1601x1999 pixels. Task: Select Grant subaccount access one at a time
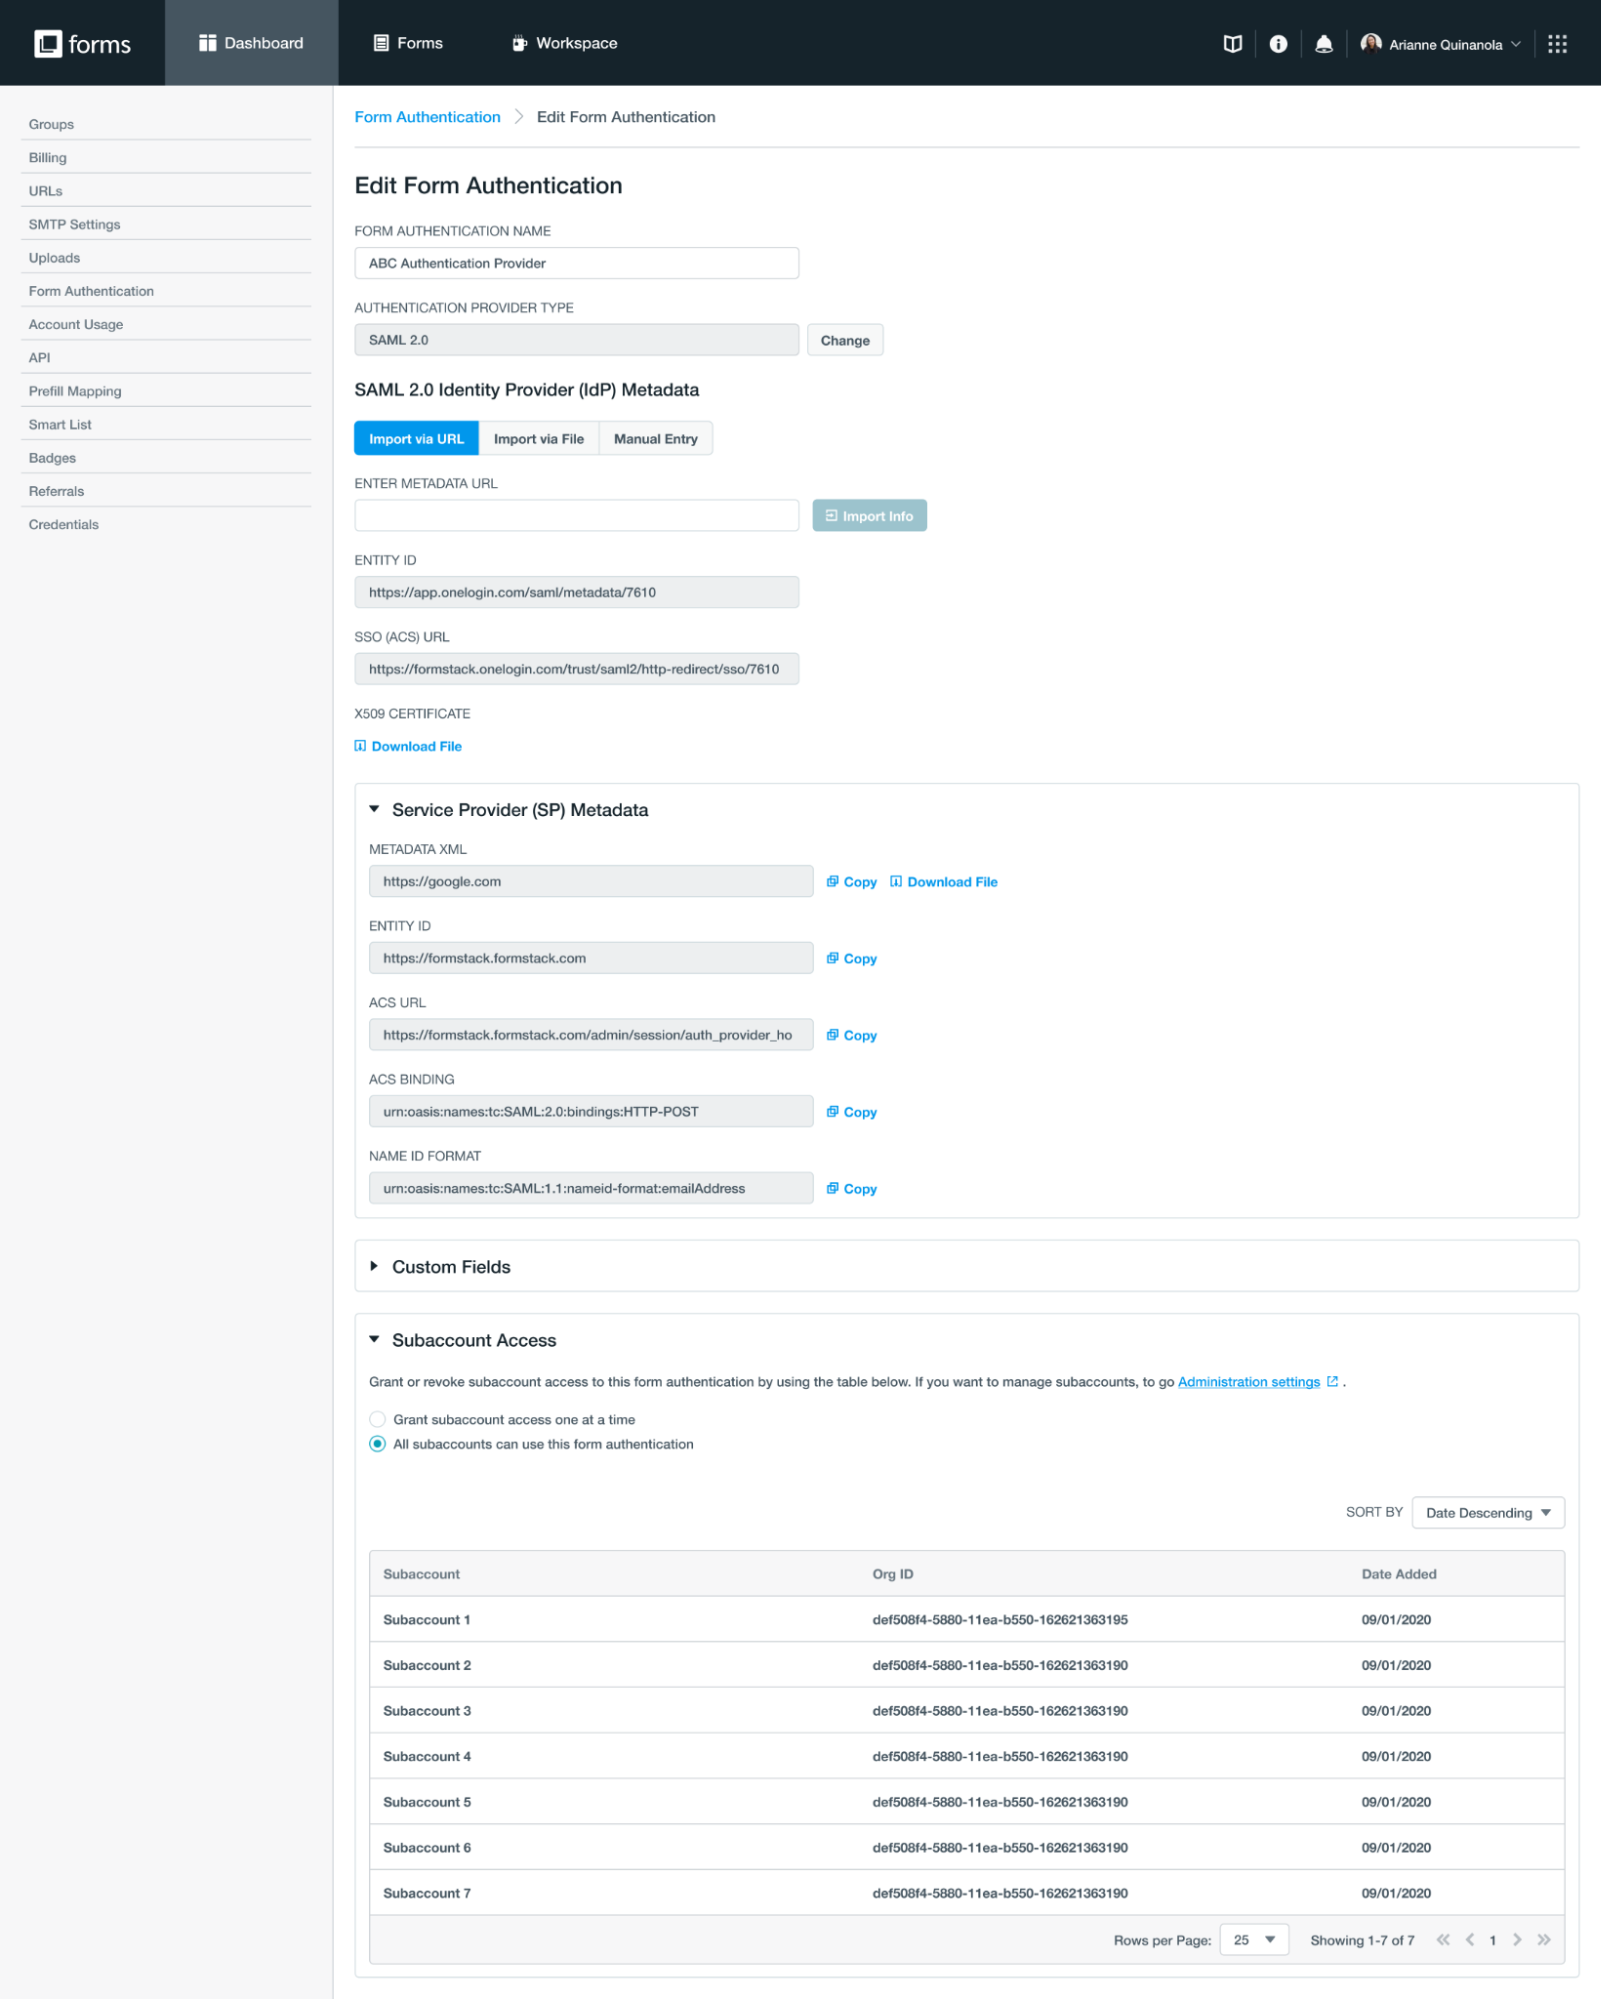click(377, 1419)
